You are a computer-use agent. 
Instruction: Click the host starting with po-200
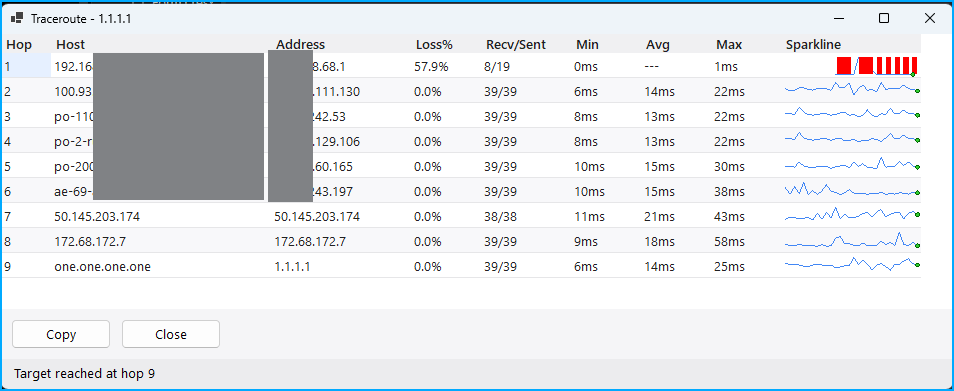pos(74,167)
